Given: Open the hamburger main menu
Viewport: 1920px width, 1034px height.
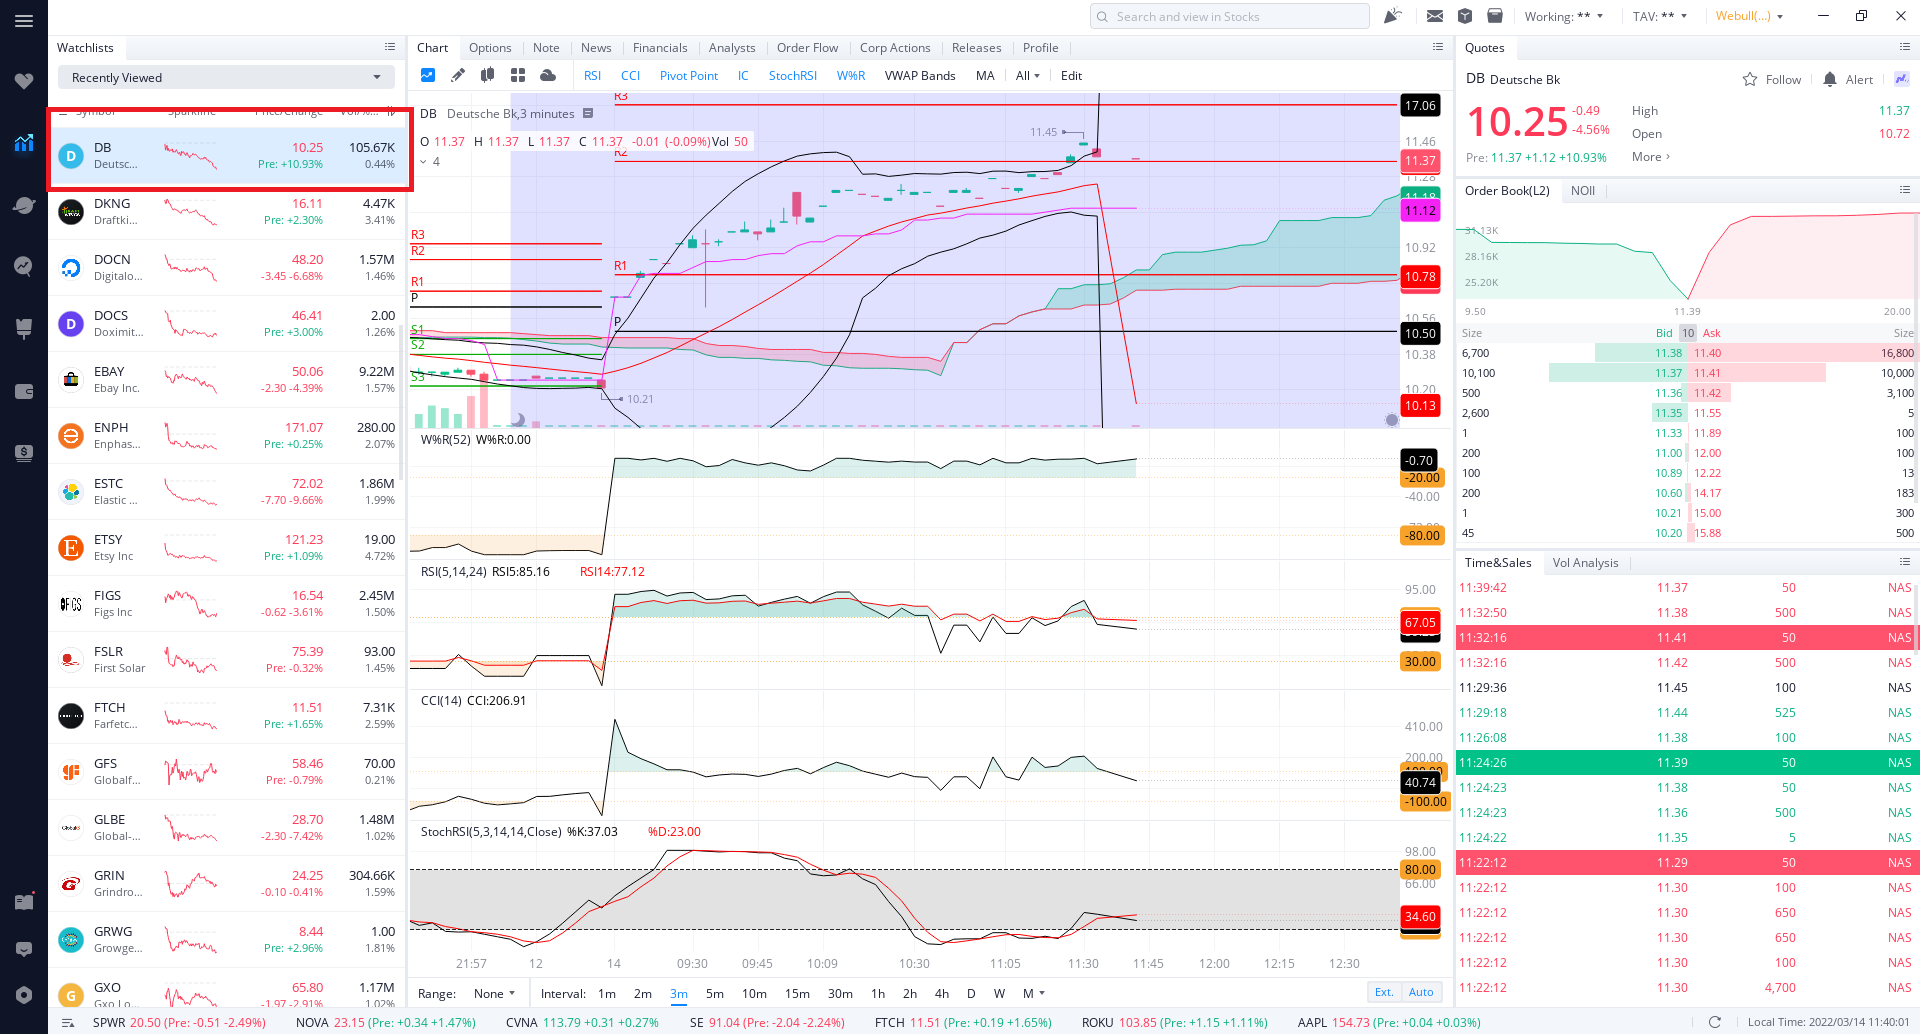Looking at the screenshot, I should tap(24, 20).
